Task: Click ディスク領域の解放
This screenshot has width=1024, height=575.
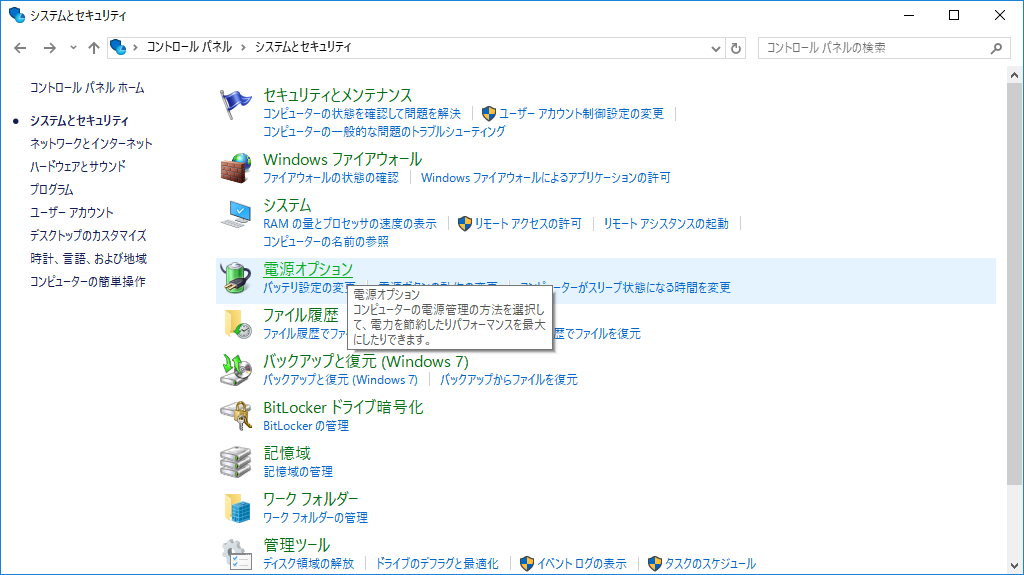Action: click(308, 563)
